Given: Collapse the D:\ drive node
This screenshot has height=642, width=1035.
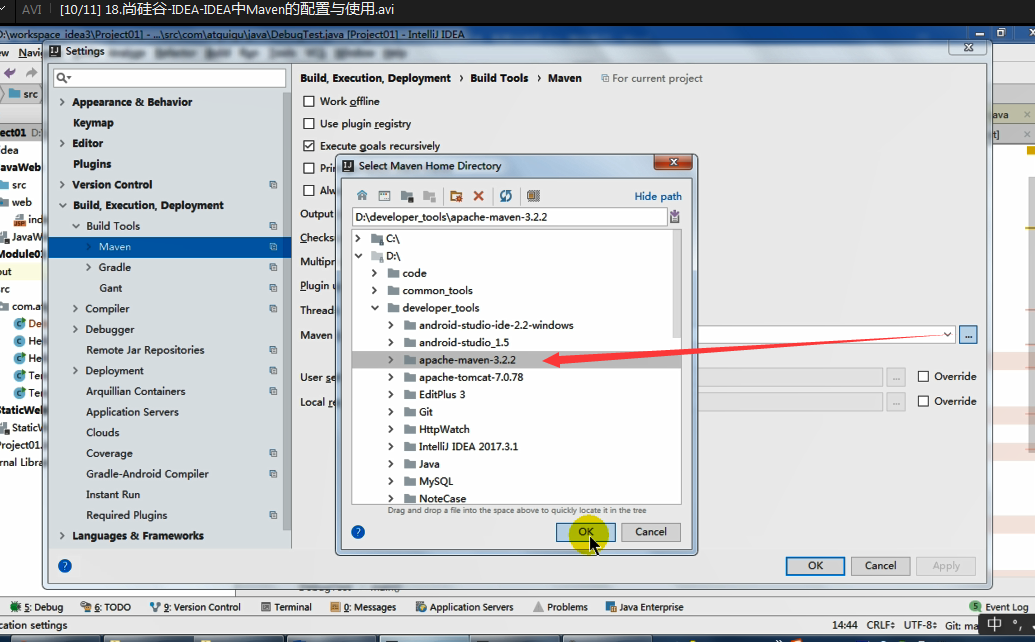Looking at the screenshot, I should [358, 256].
